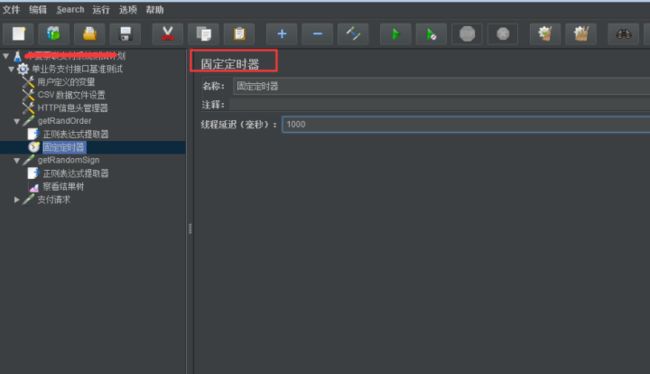This screenshot has height=374, width=650.
Task: Select HTTP信息头管理器 tree item
Action: pos(73,108)
